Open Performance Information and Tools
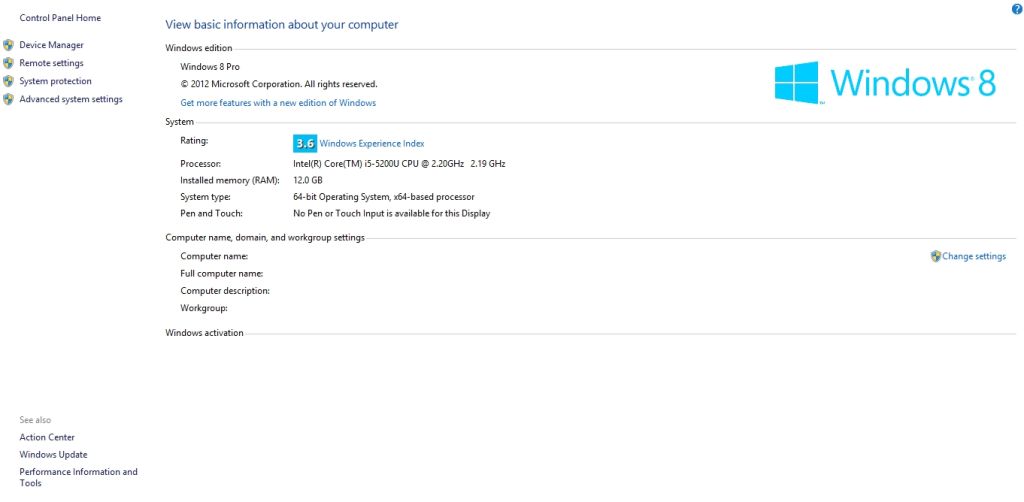 (78, 477)
